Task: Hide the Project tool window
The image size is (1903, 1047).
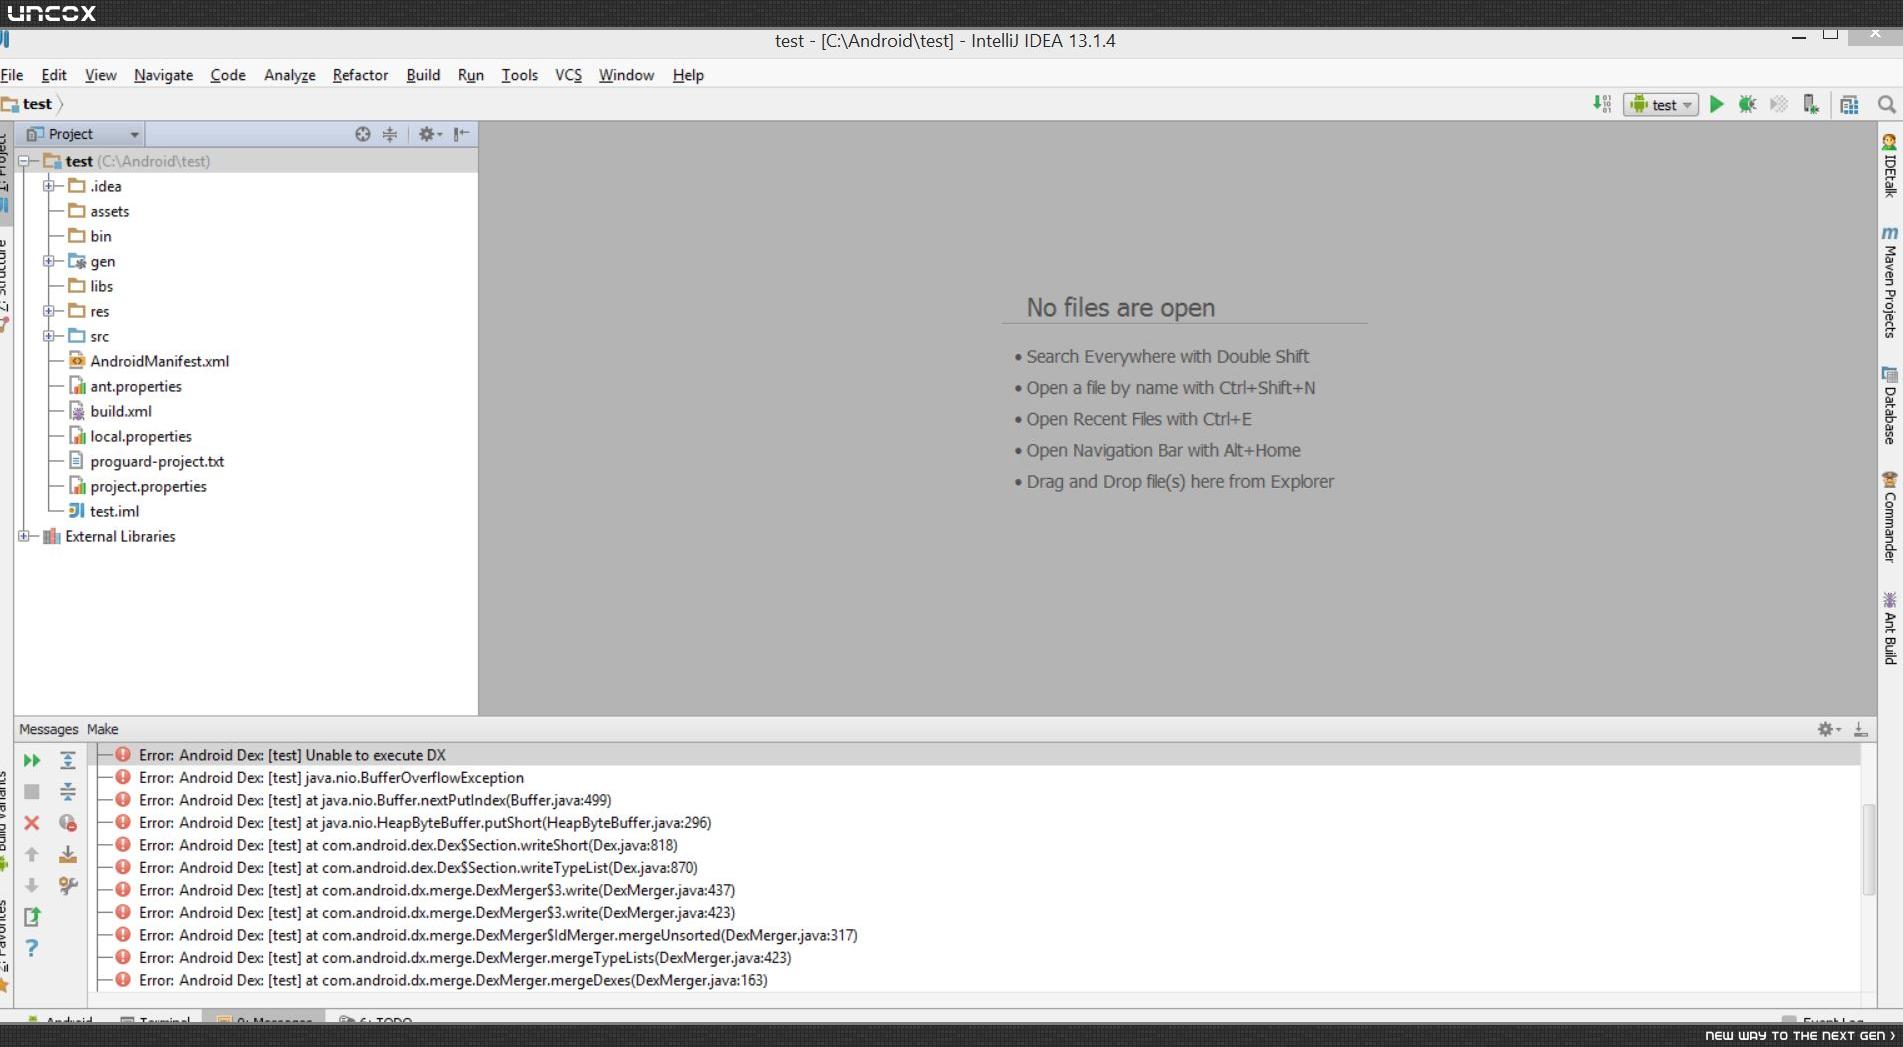Action: (461, 134)
